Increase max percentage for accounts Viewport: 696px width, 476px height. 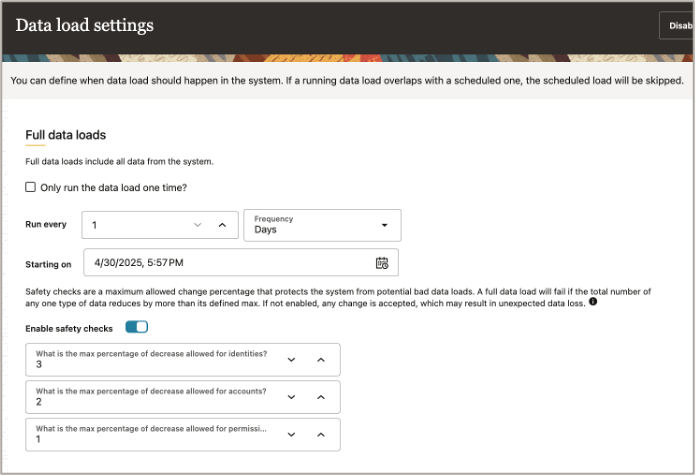pos(320,397)
